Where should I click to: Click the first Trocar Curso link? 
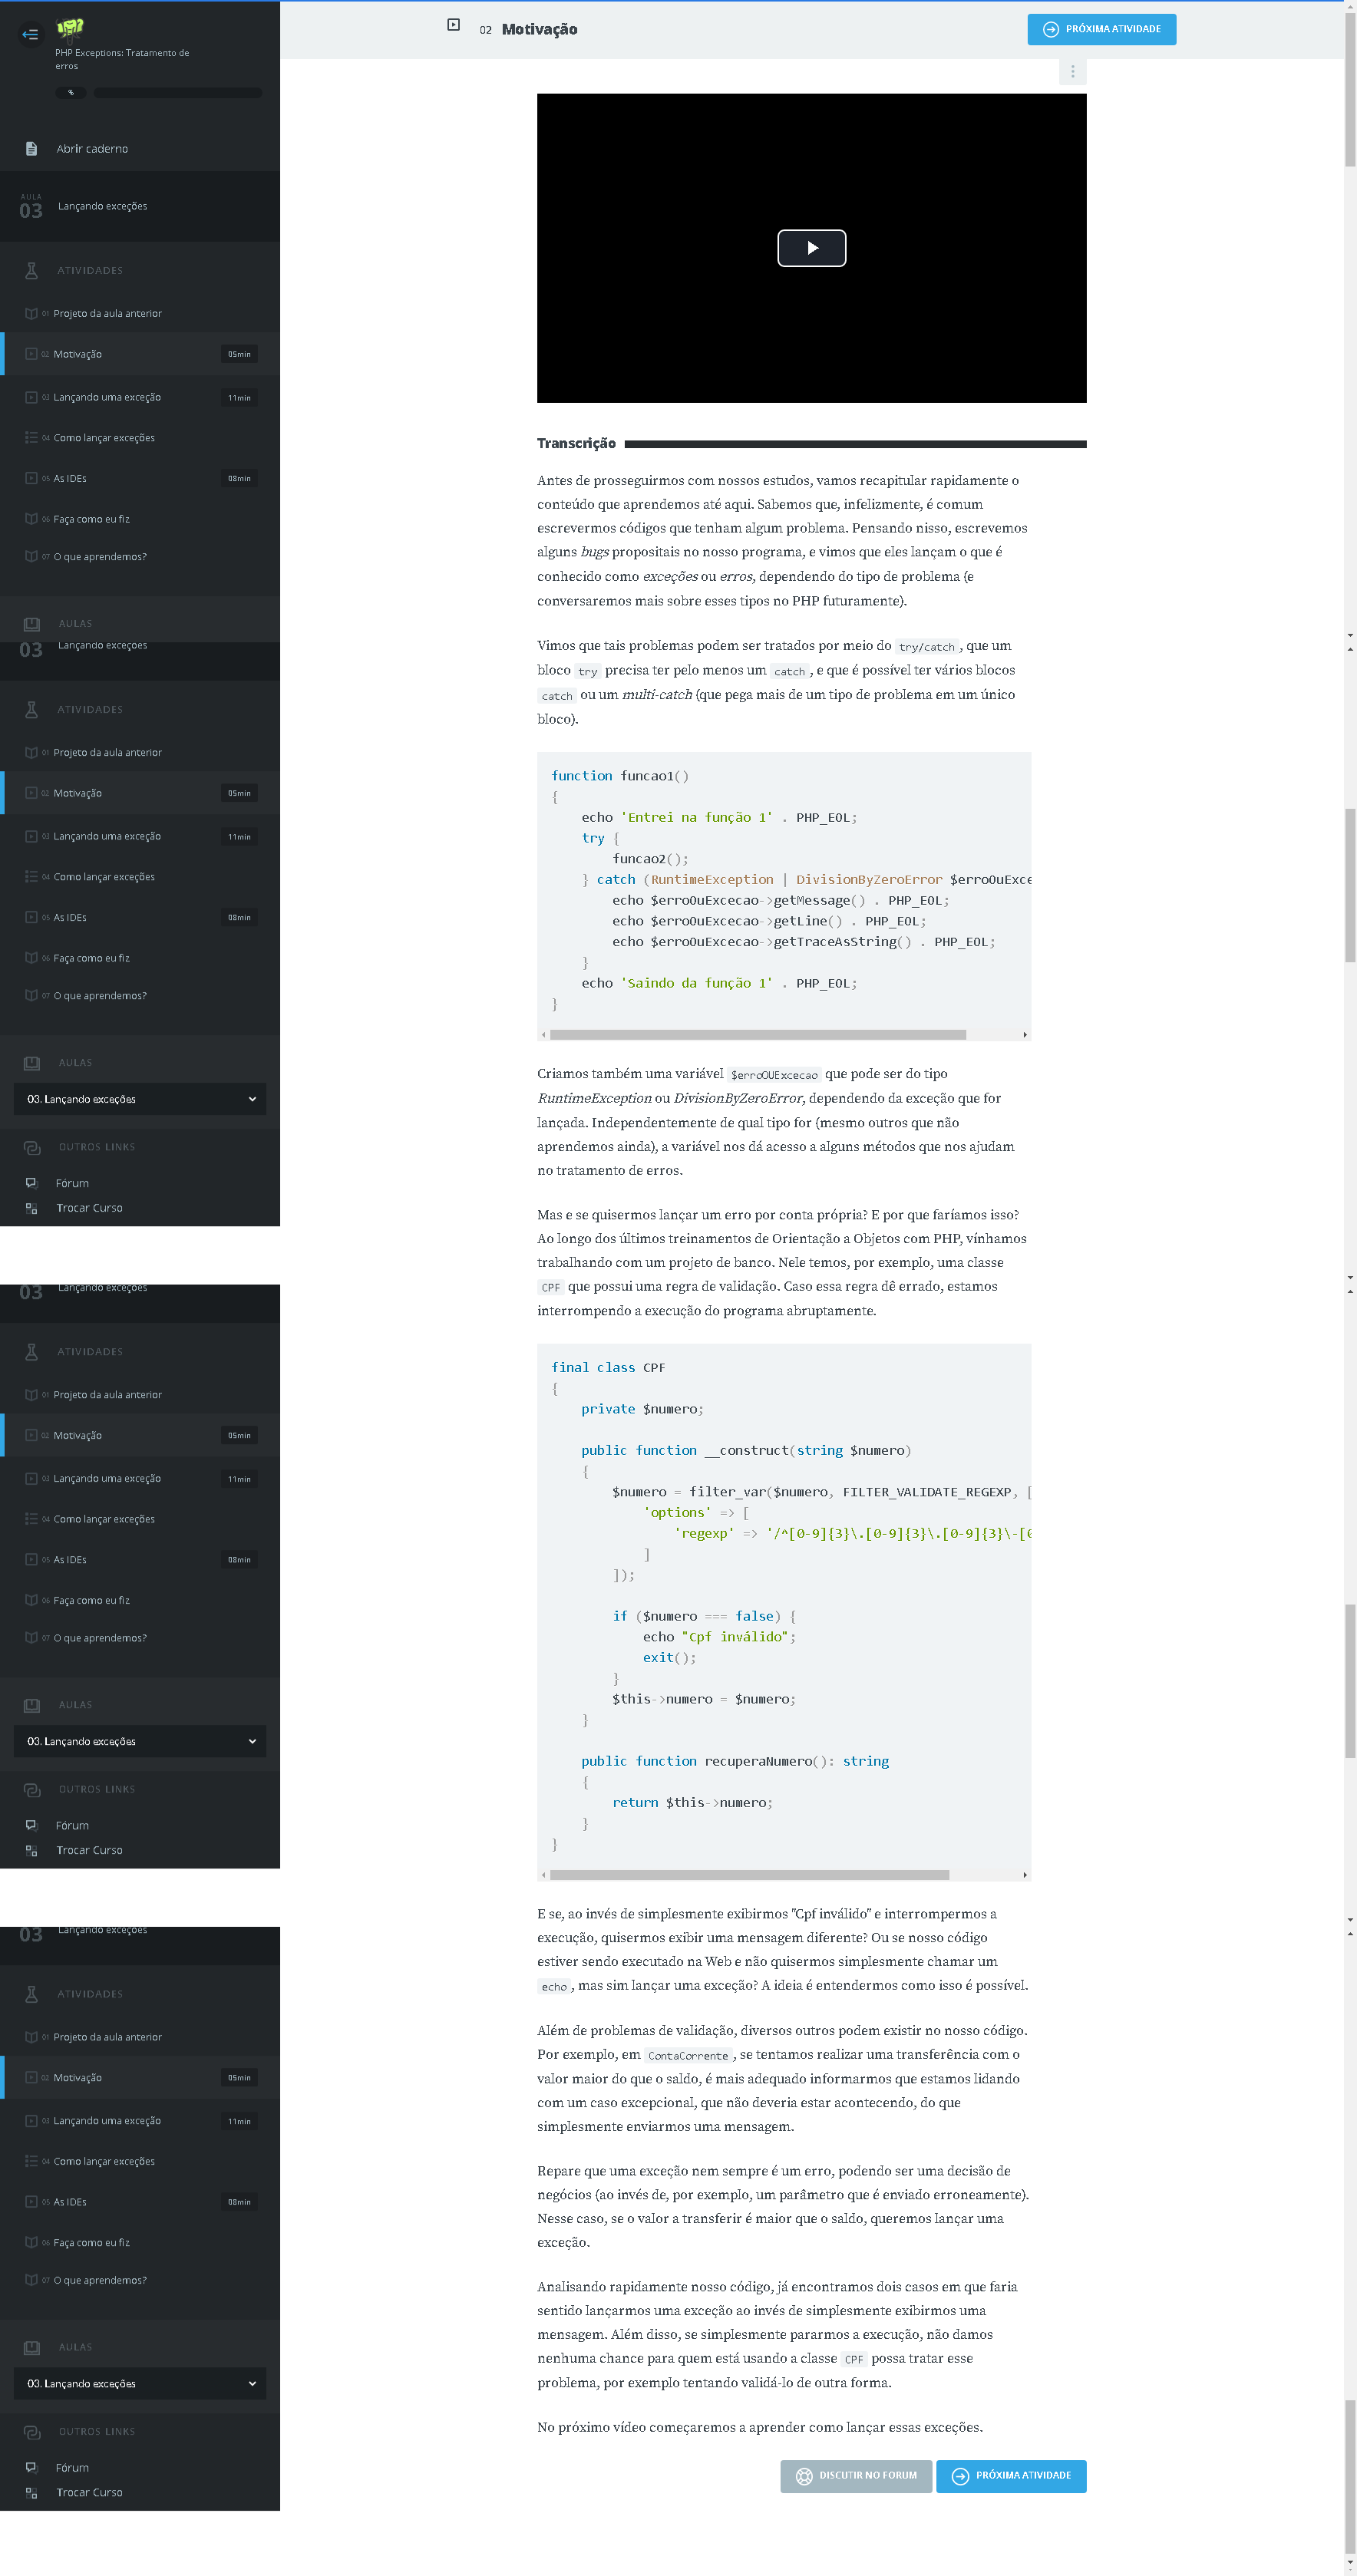point(89,1208)
